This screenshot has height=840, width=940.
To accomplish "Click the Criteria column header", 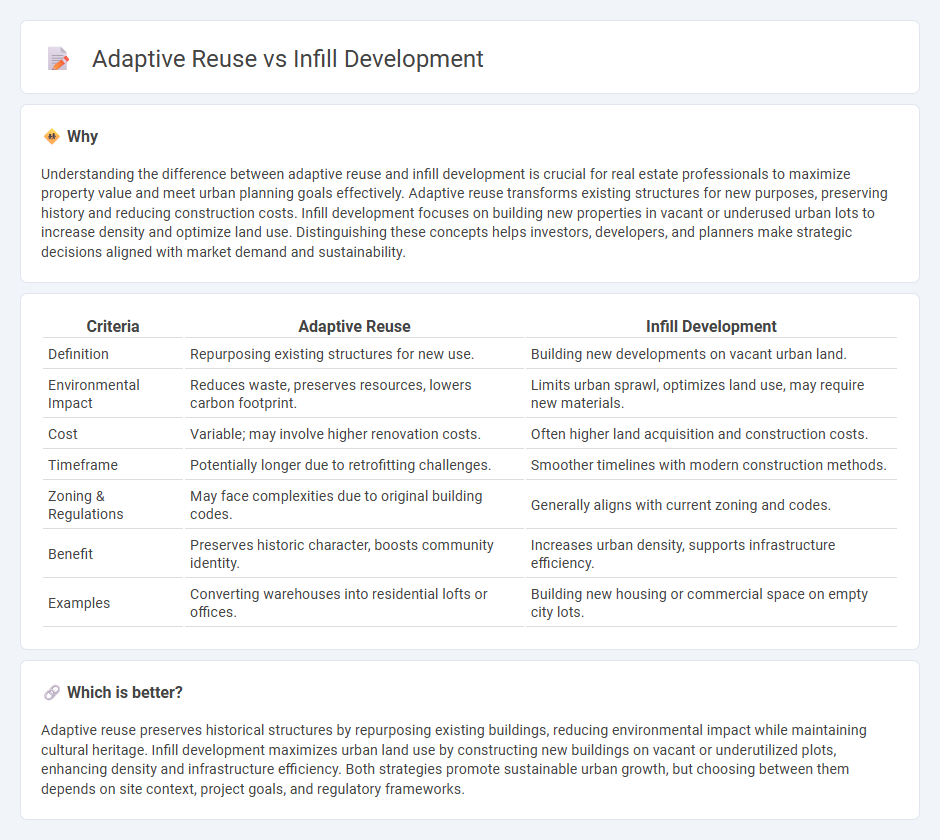I will coord(113,326).
